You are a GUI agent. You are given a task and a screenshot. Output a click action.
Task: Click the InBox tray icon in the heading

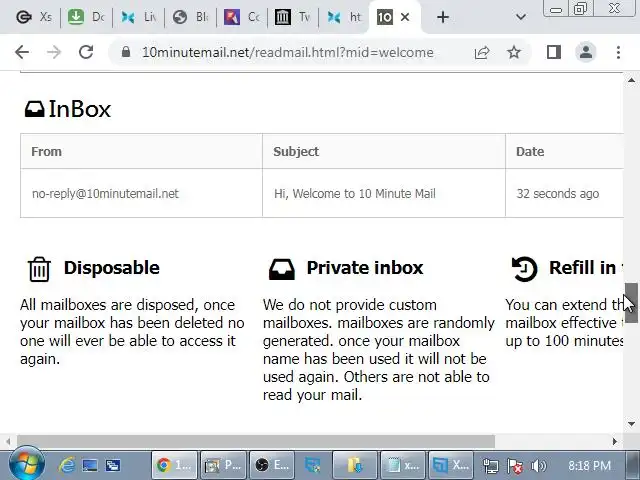point(34,109)
